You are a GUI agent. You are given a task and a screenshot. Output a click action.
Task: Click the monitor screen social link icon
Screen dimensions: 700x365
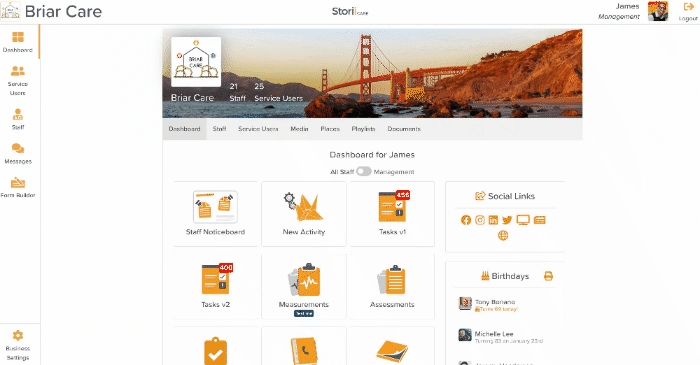(523, 220)
